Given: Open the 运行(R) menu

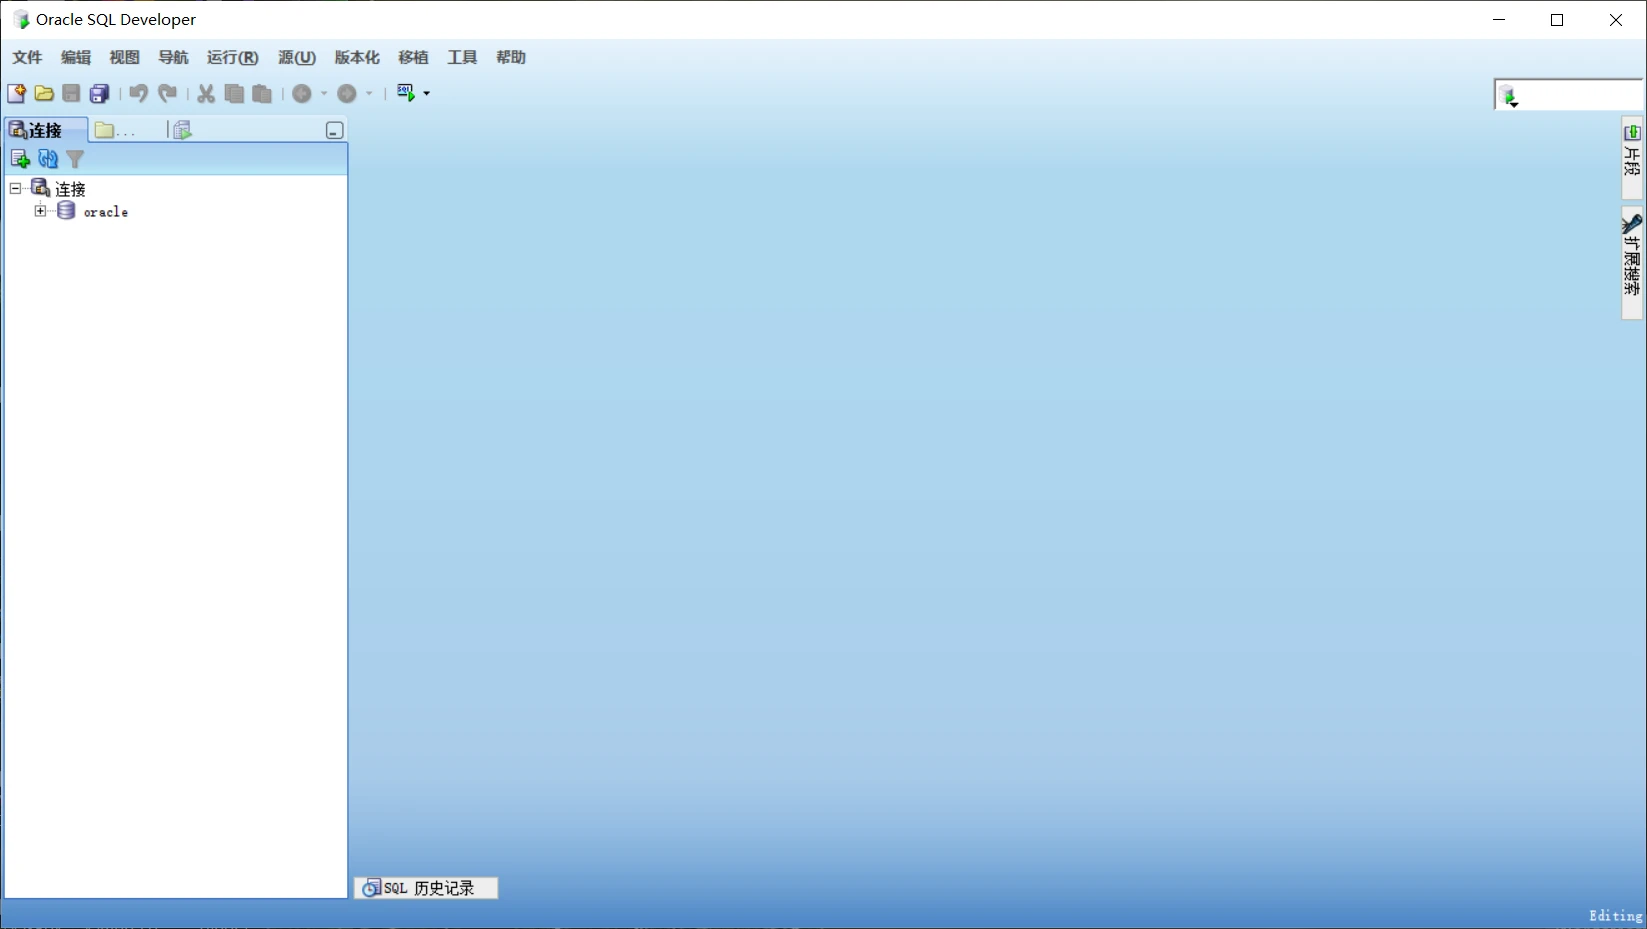Looking at the screenshot, I should coord(232,57).
